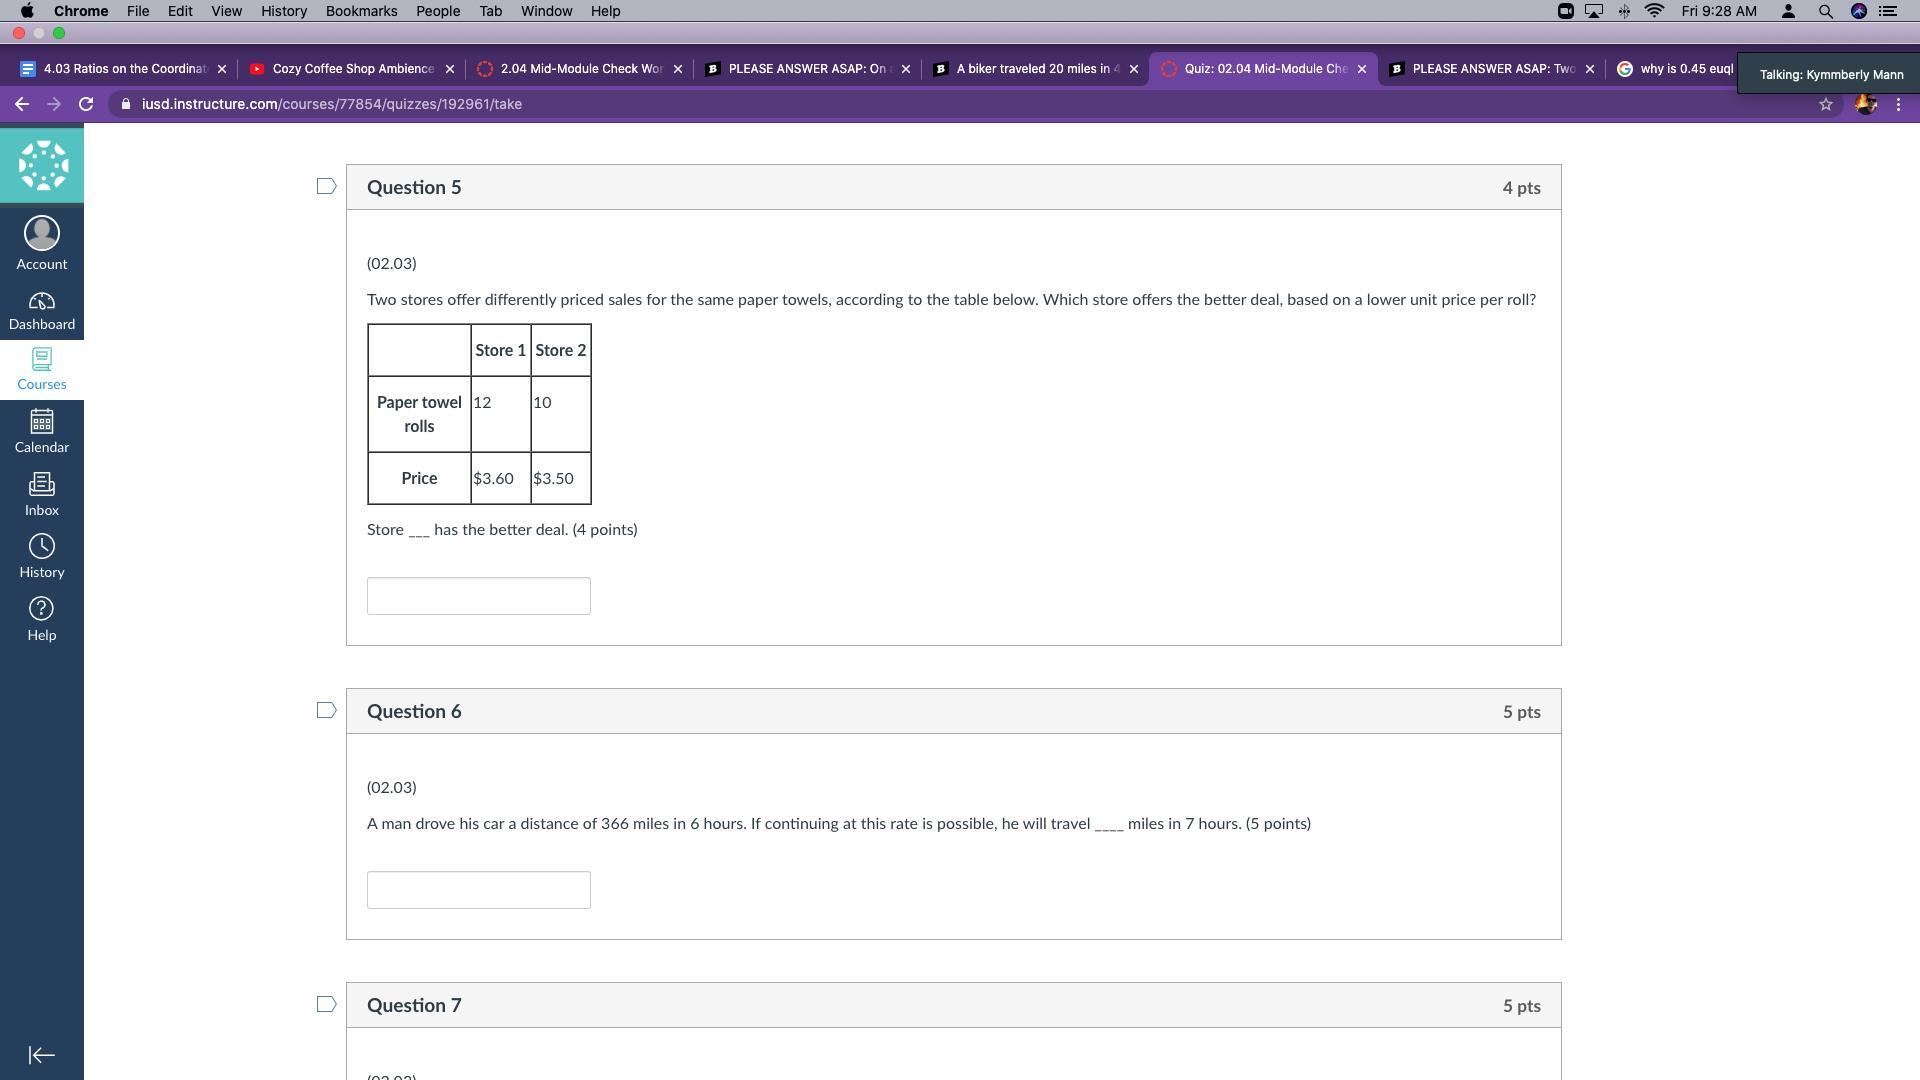Bookmark this page with star icon
Image resolution: width=1920 pixels, height=1080 pixels.
pos(1825,104)
